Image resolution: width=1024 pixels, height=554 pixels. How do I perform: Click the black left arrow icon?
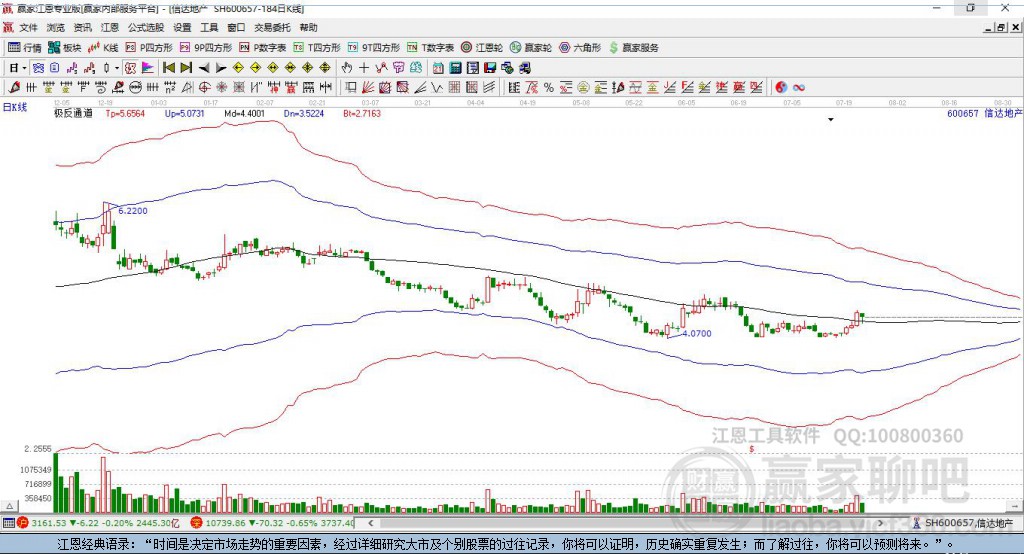[x=204, y=68]
